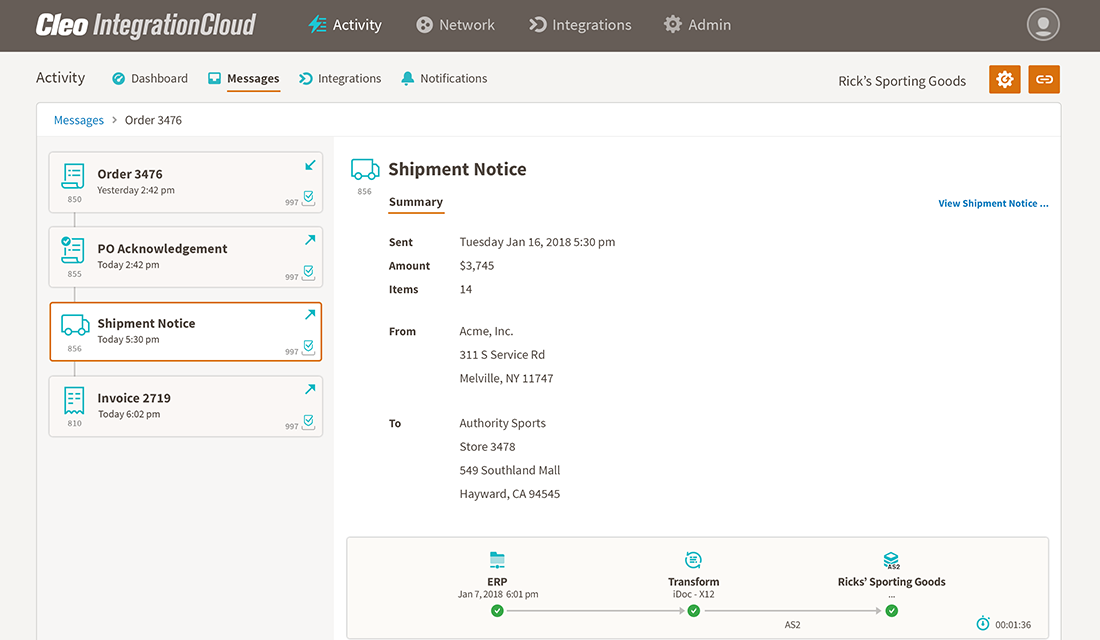This screenshot has height=640, width=1100.
Task: Click 997 acknowledgment icon on PO Acknowledgement
Action: click(308, 272)
